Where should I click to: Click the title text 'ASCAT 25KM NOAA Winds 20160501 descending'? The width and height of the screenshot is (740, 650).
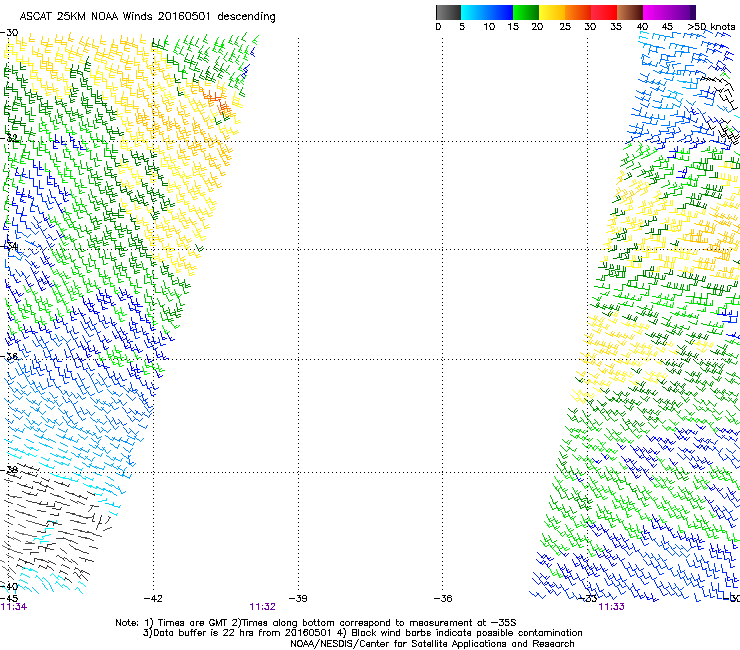(148, 17)
